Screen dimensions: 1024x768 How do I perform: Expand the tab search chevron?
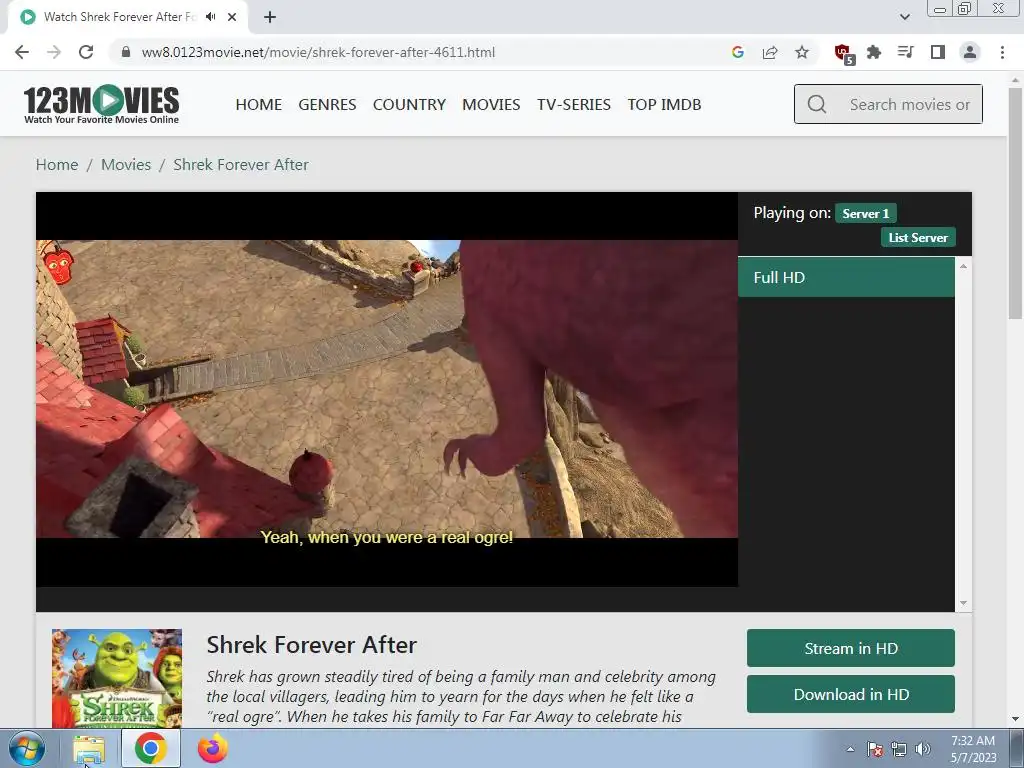pos(904,17)
